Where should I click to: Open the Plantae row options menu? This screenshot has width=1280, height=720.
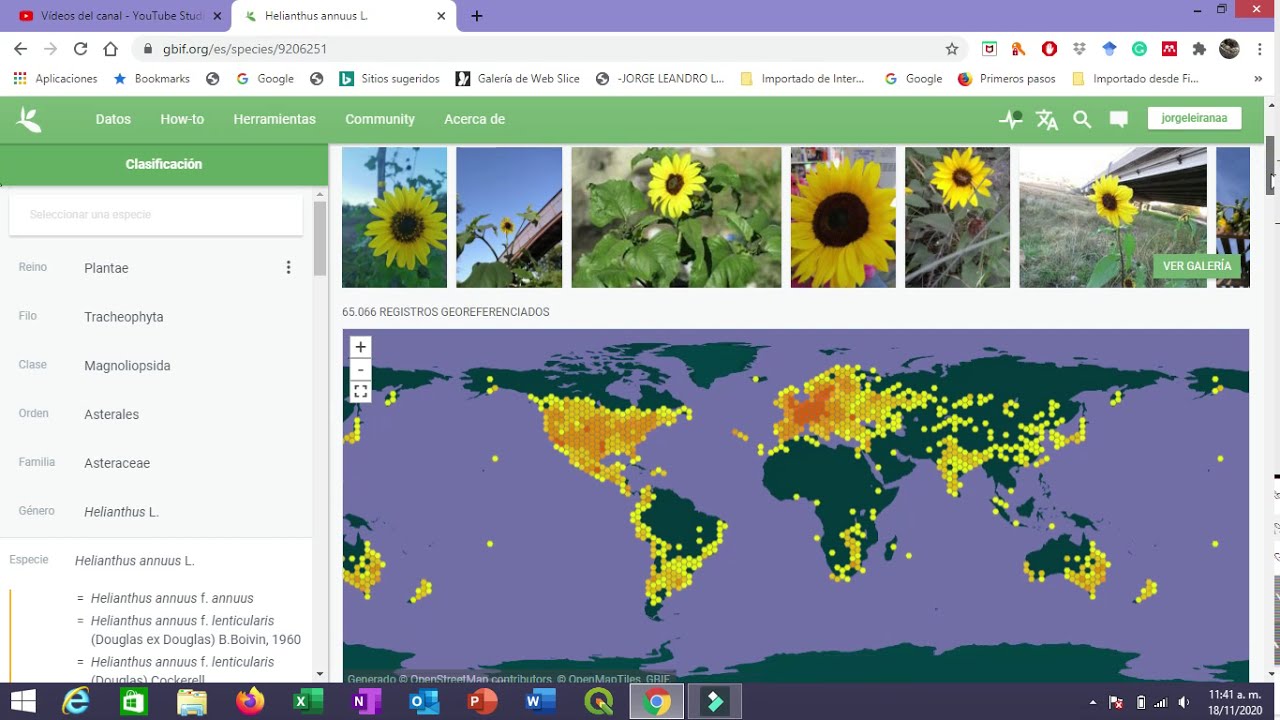click(x=288, y=267)
